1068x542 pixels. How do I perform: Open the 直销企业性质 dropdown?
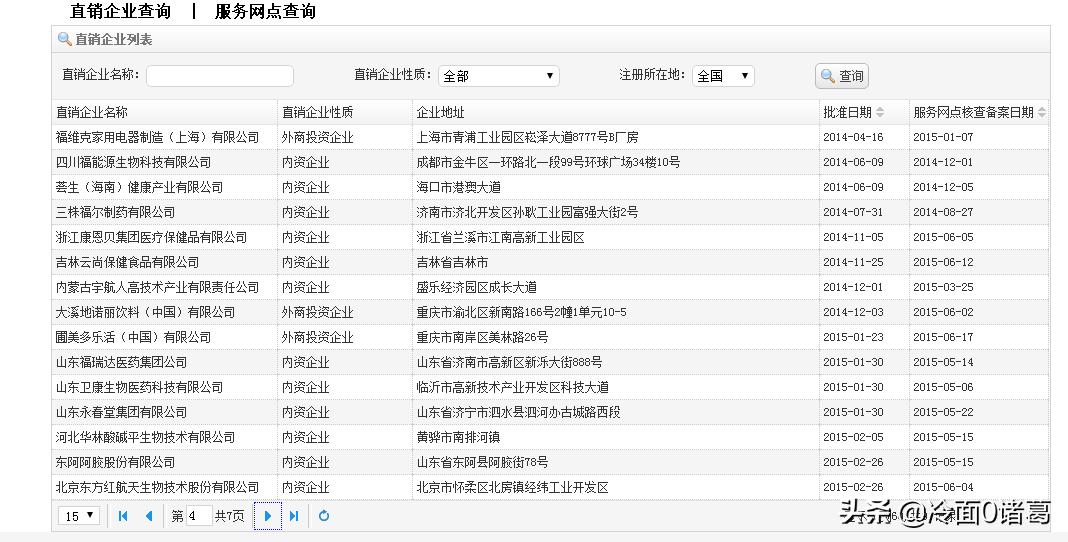click(x=499, y=76)
